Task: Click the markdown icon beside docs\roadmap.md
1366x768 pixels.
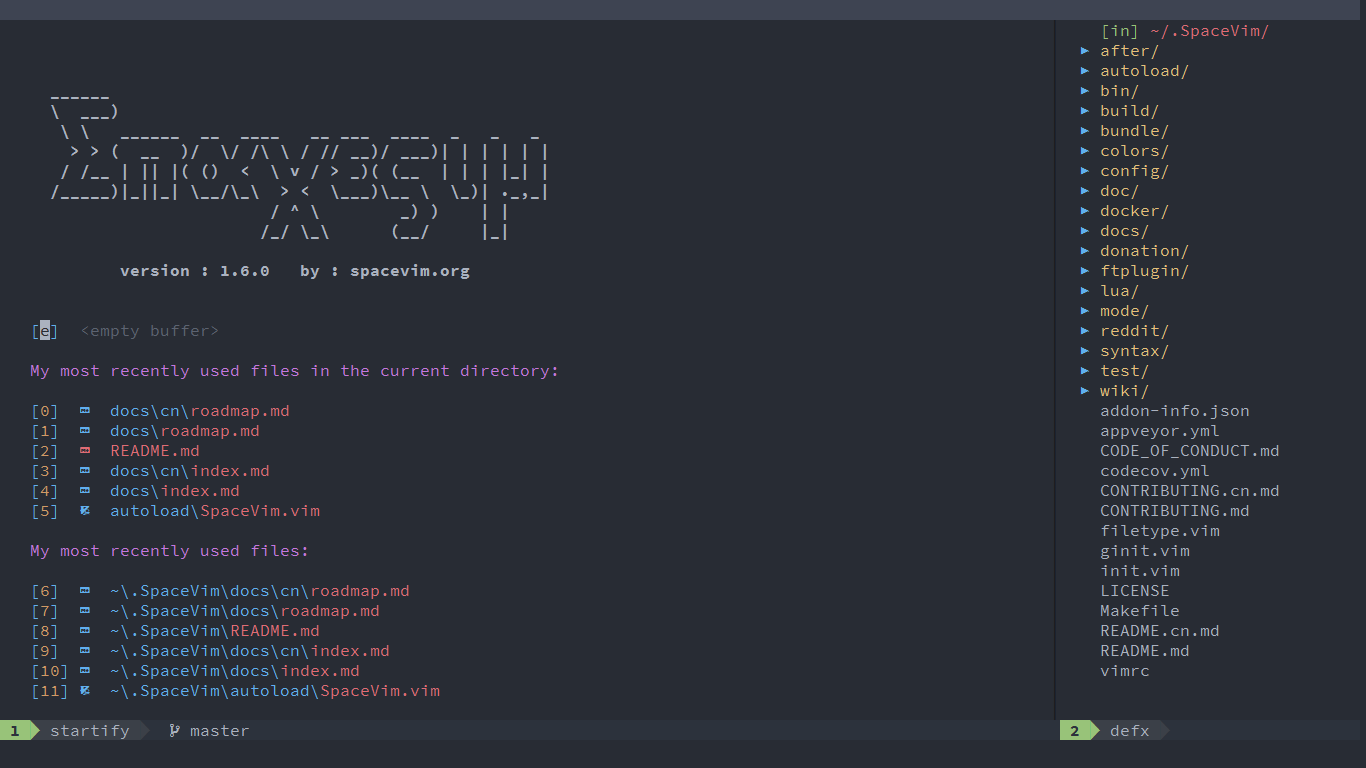Action: [85, 431]
